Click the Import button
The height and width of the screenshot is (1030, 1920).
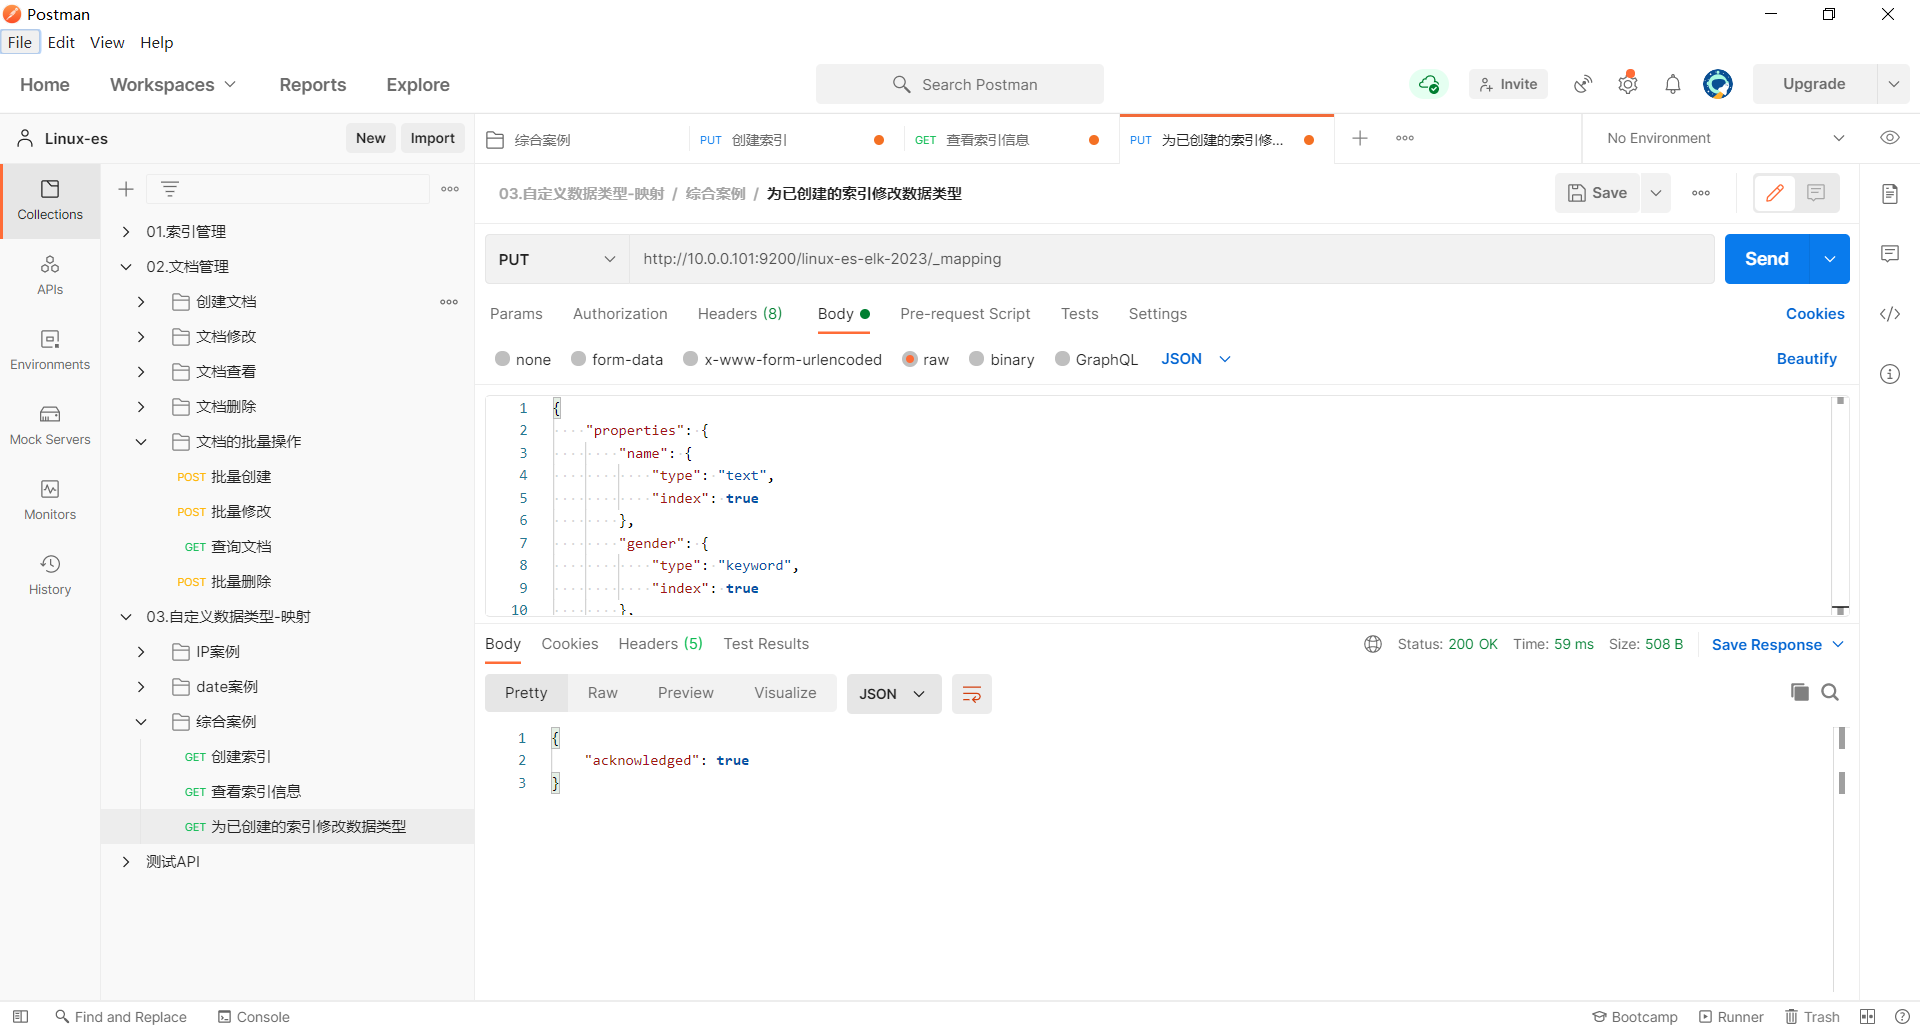click(432, 138)
